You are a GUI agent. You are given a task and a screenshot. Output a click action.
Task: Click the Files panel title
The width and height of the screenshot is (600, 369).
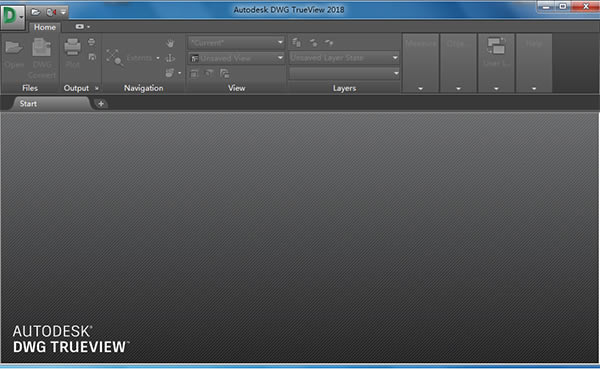(x=30, y=88)
